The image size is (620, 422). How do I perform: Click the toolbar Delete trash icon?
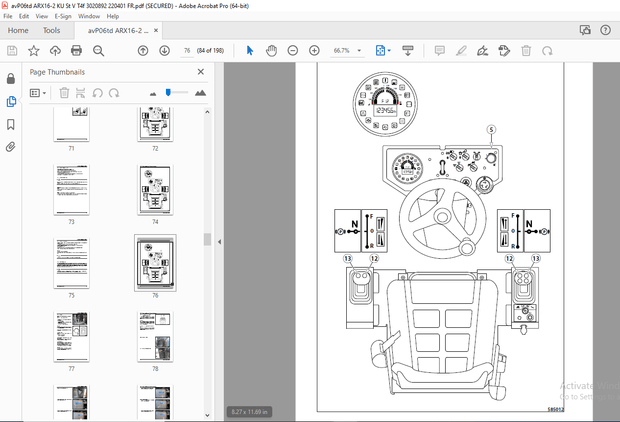[x=526, y=51]
